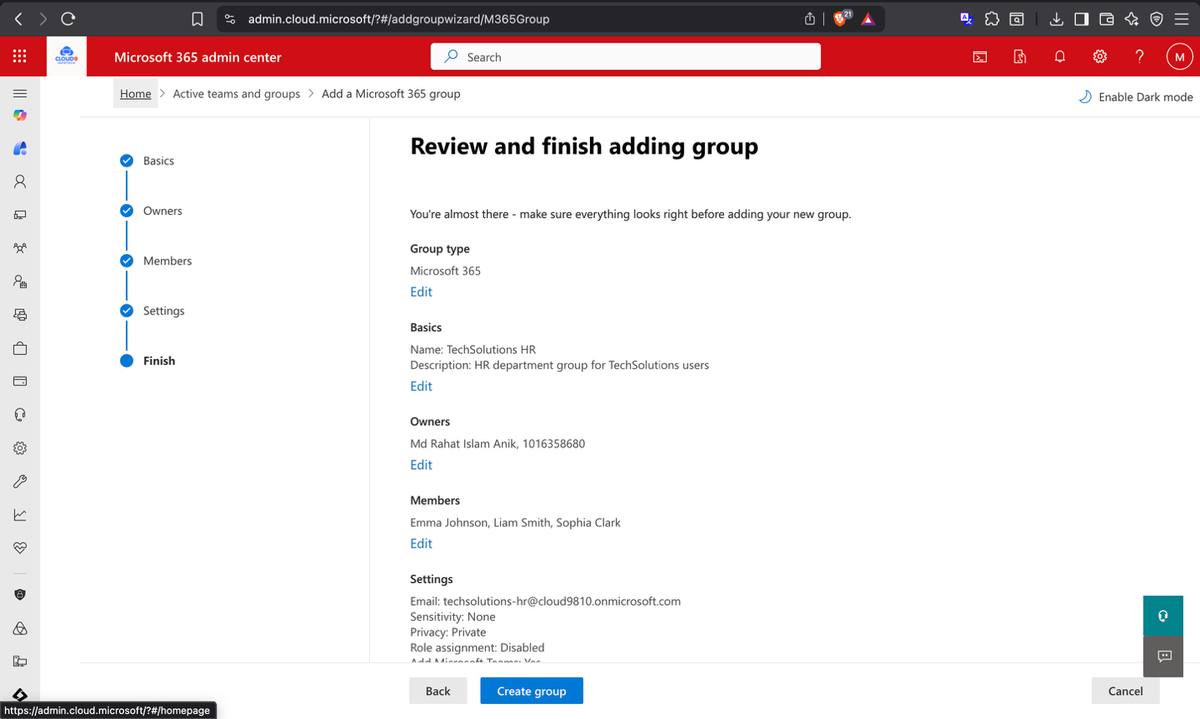Click the Brave Leo AI sparkle icon

click(x=1131, y=18)
